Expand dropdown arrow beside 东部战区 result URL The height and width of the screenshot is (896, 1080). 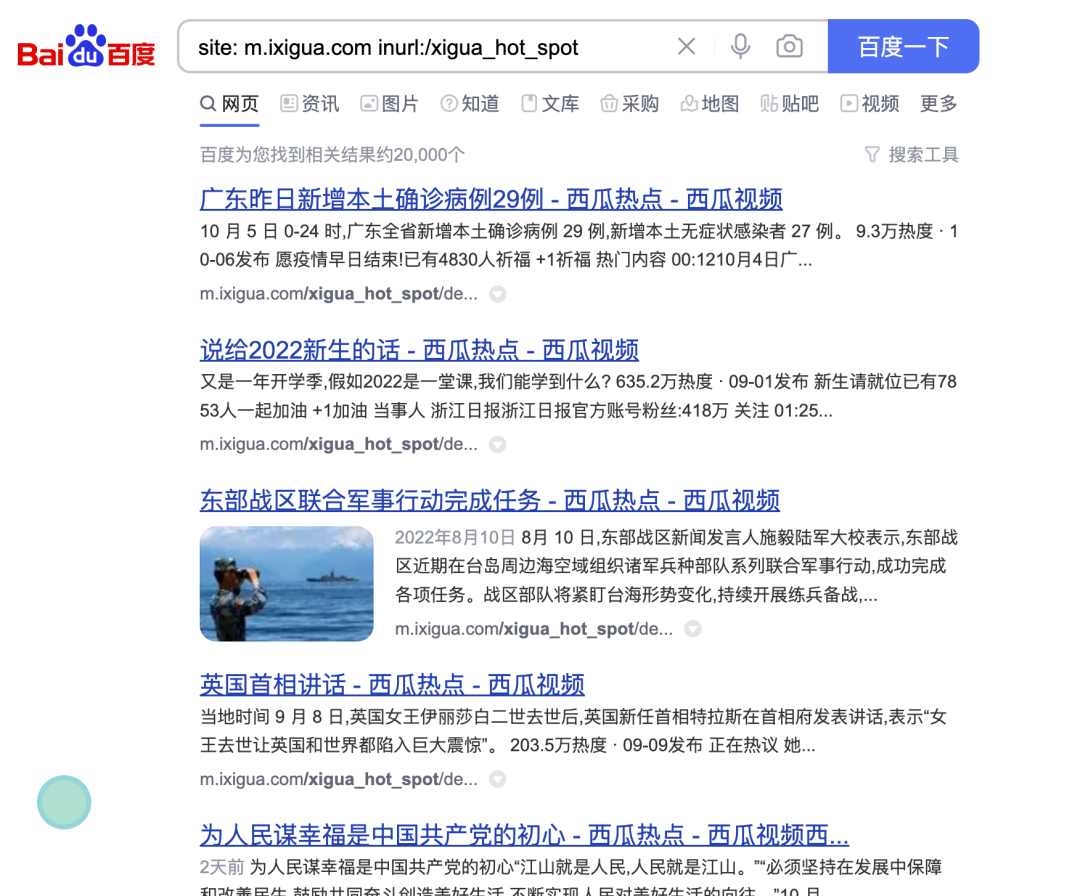(693, 629)
